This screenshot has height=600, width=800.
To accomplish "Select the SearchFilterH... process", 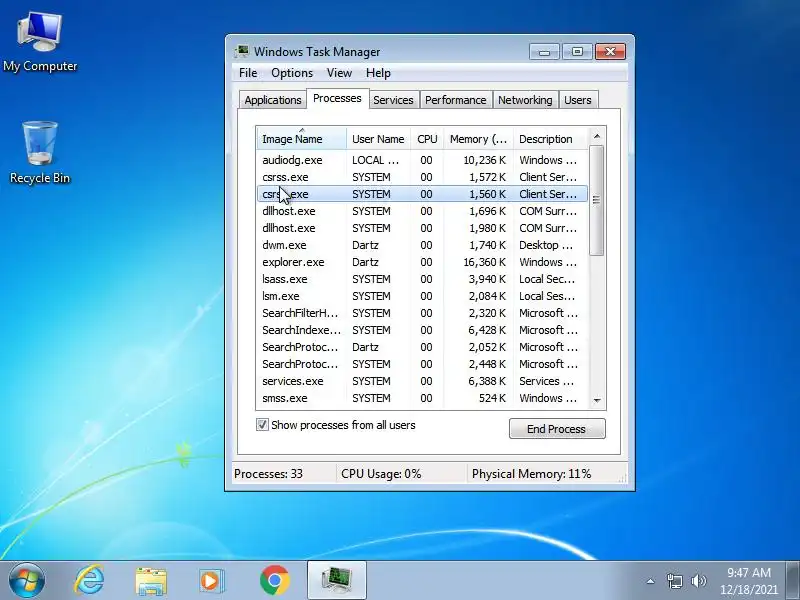I will [422, 313].
